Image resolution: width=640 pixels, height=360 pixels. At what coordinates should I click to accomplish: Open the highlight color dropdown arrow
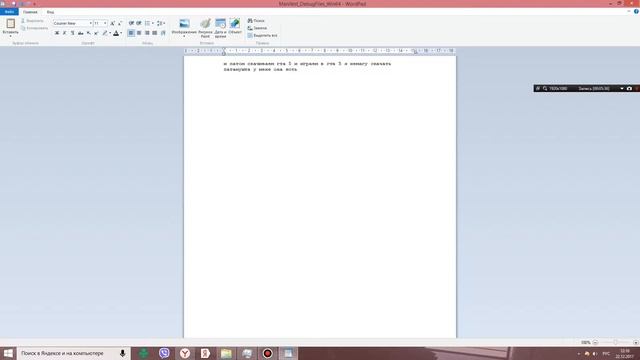(110, 33)
